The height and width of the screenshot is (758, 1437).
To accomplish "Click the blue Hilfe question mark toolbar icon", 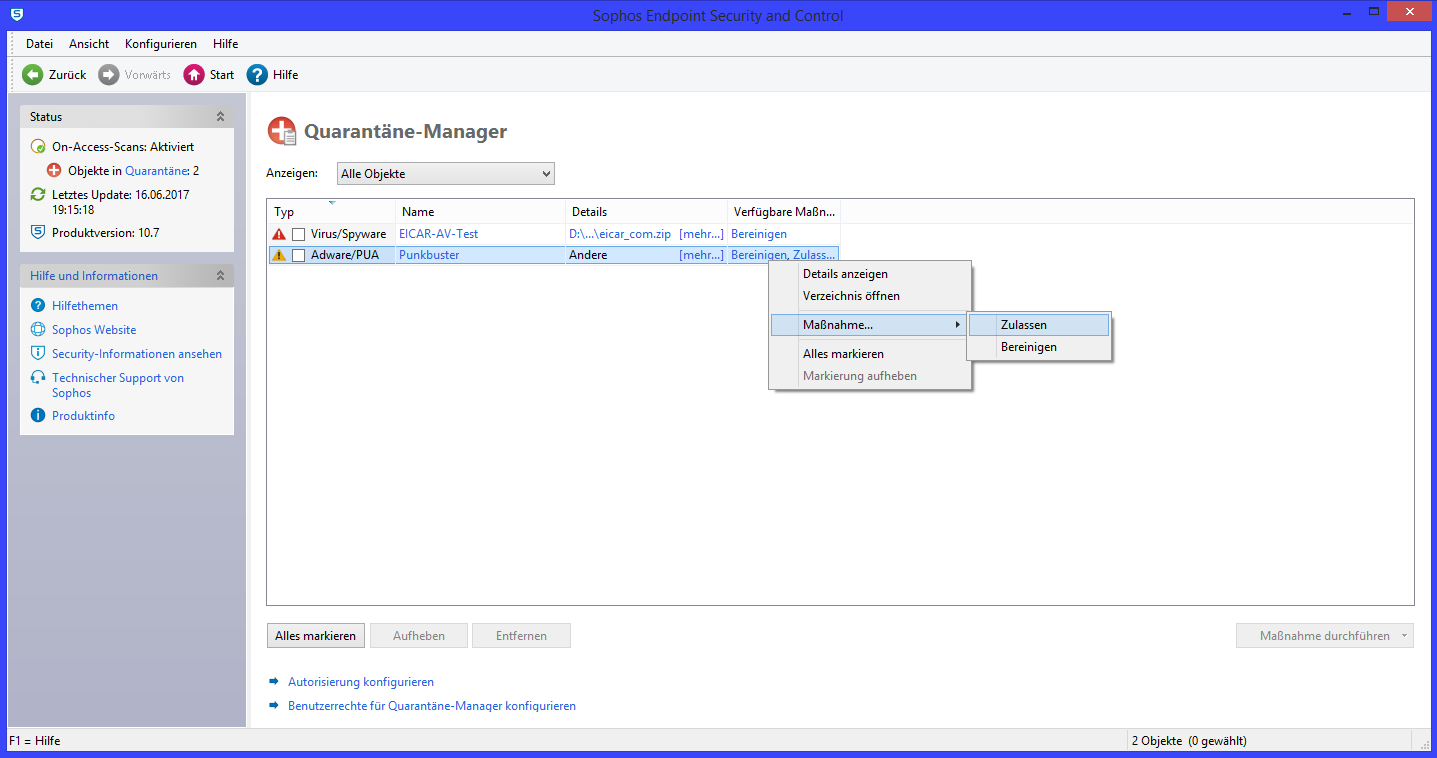I will [x=257, y=75].
